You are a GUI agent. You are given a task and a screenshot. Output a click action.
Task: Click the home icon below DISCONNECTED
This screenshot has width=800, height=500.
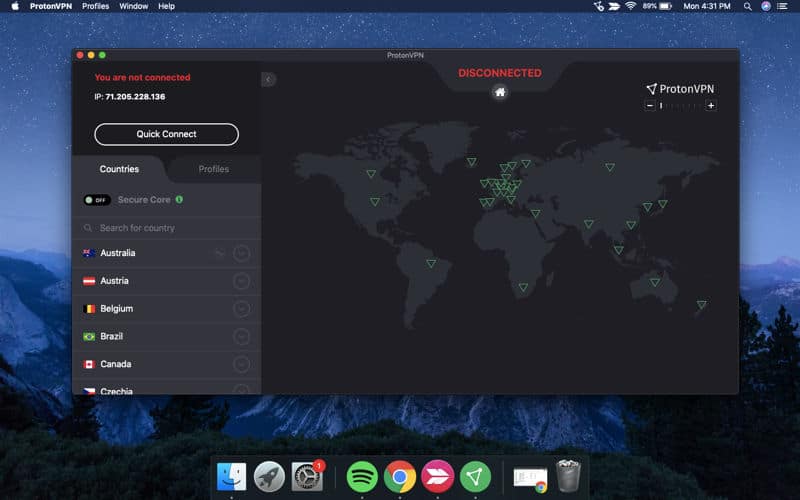pos(500,92)
